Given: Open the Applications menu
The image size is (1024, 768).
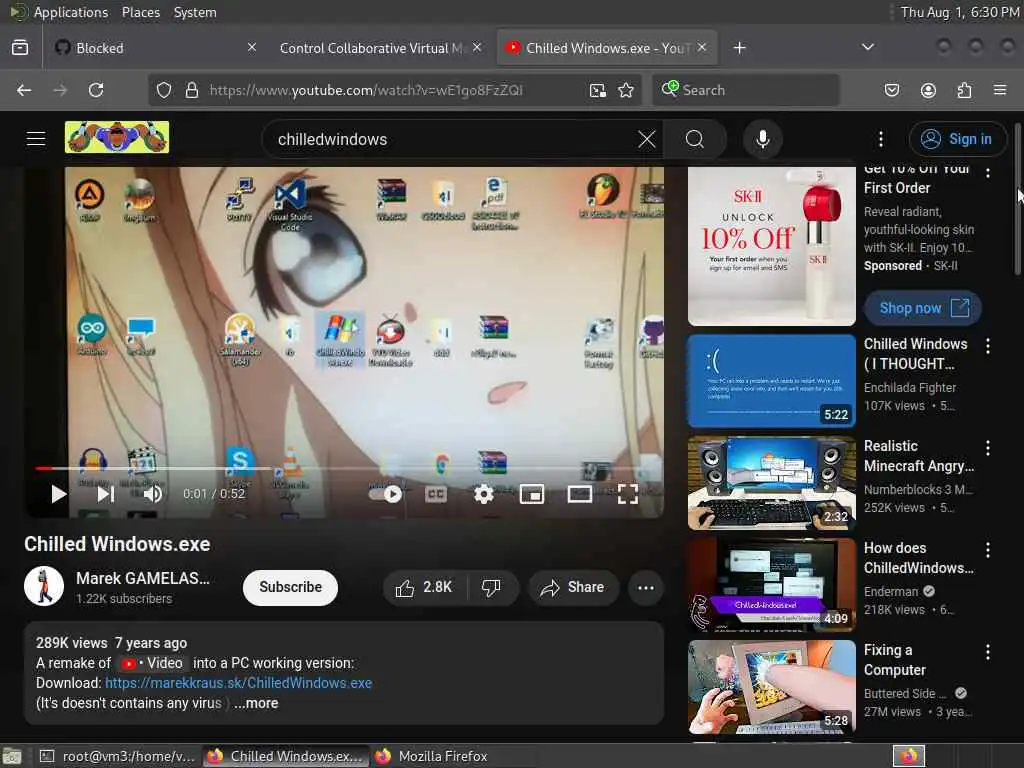Looking at the screenshot, I should tap(71, 12).
